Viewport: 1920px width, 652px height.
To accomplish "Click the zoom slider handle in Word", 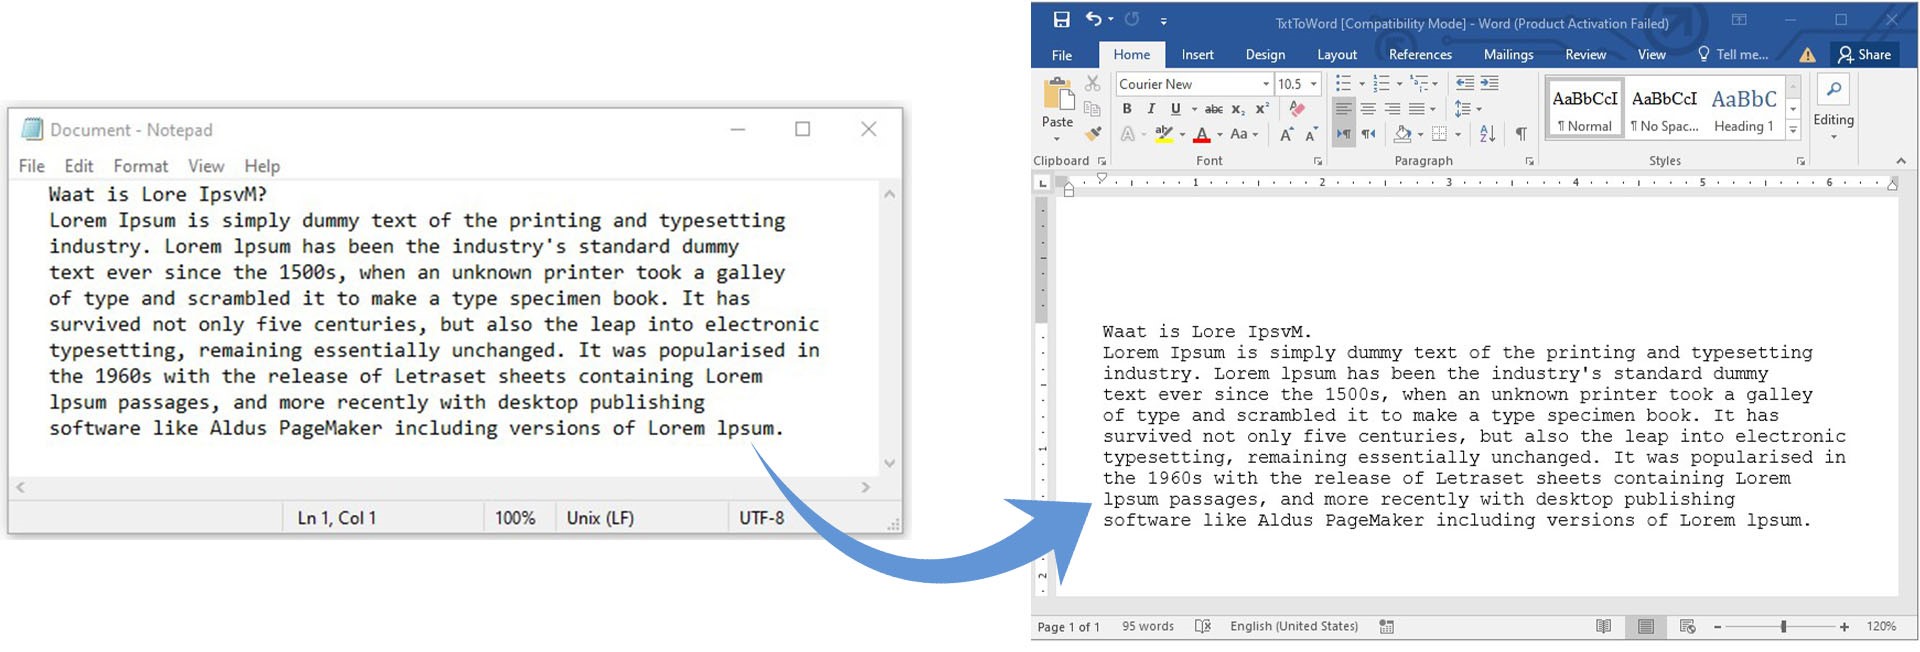I will pos(1783,626).
